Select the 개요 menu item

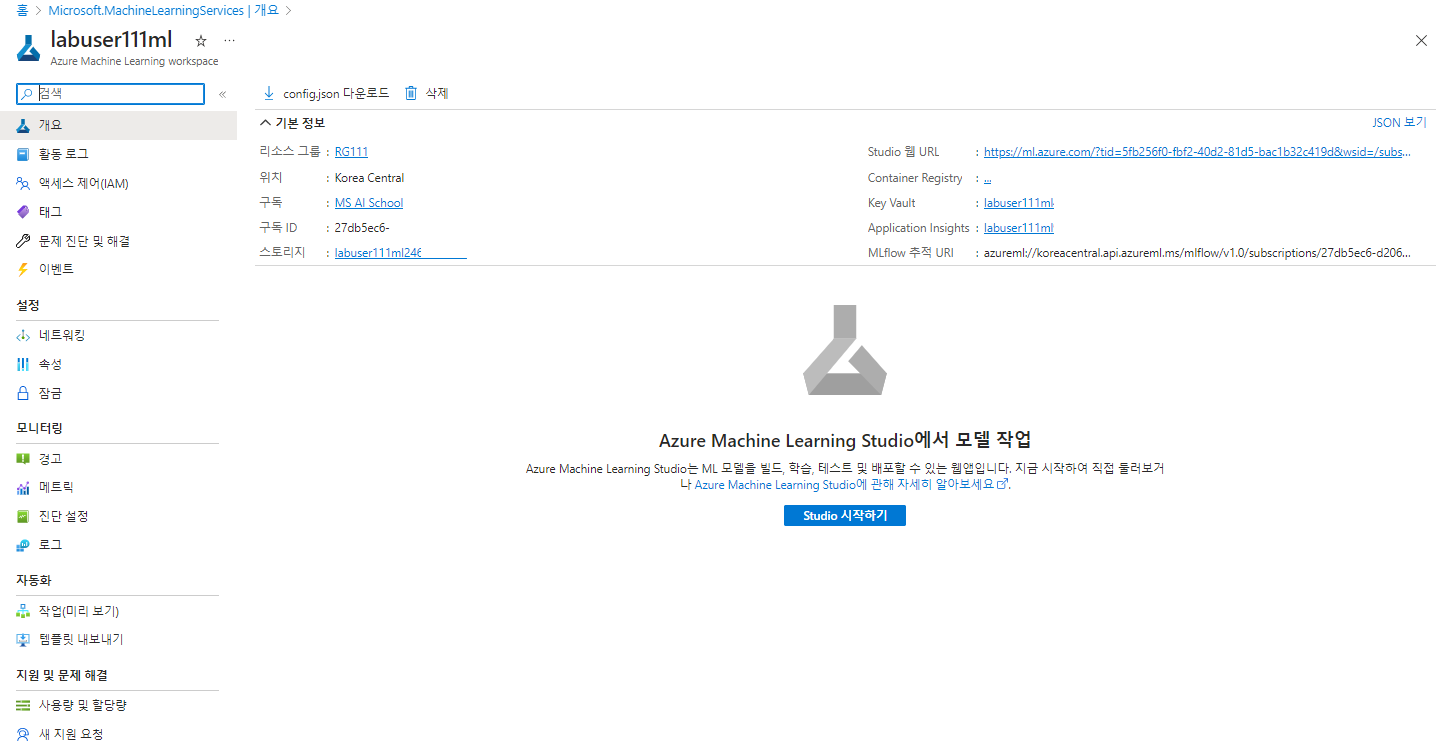[118, 125]
